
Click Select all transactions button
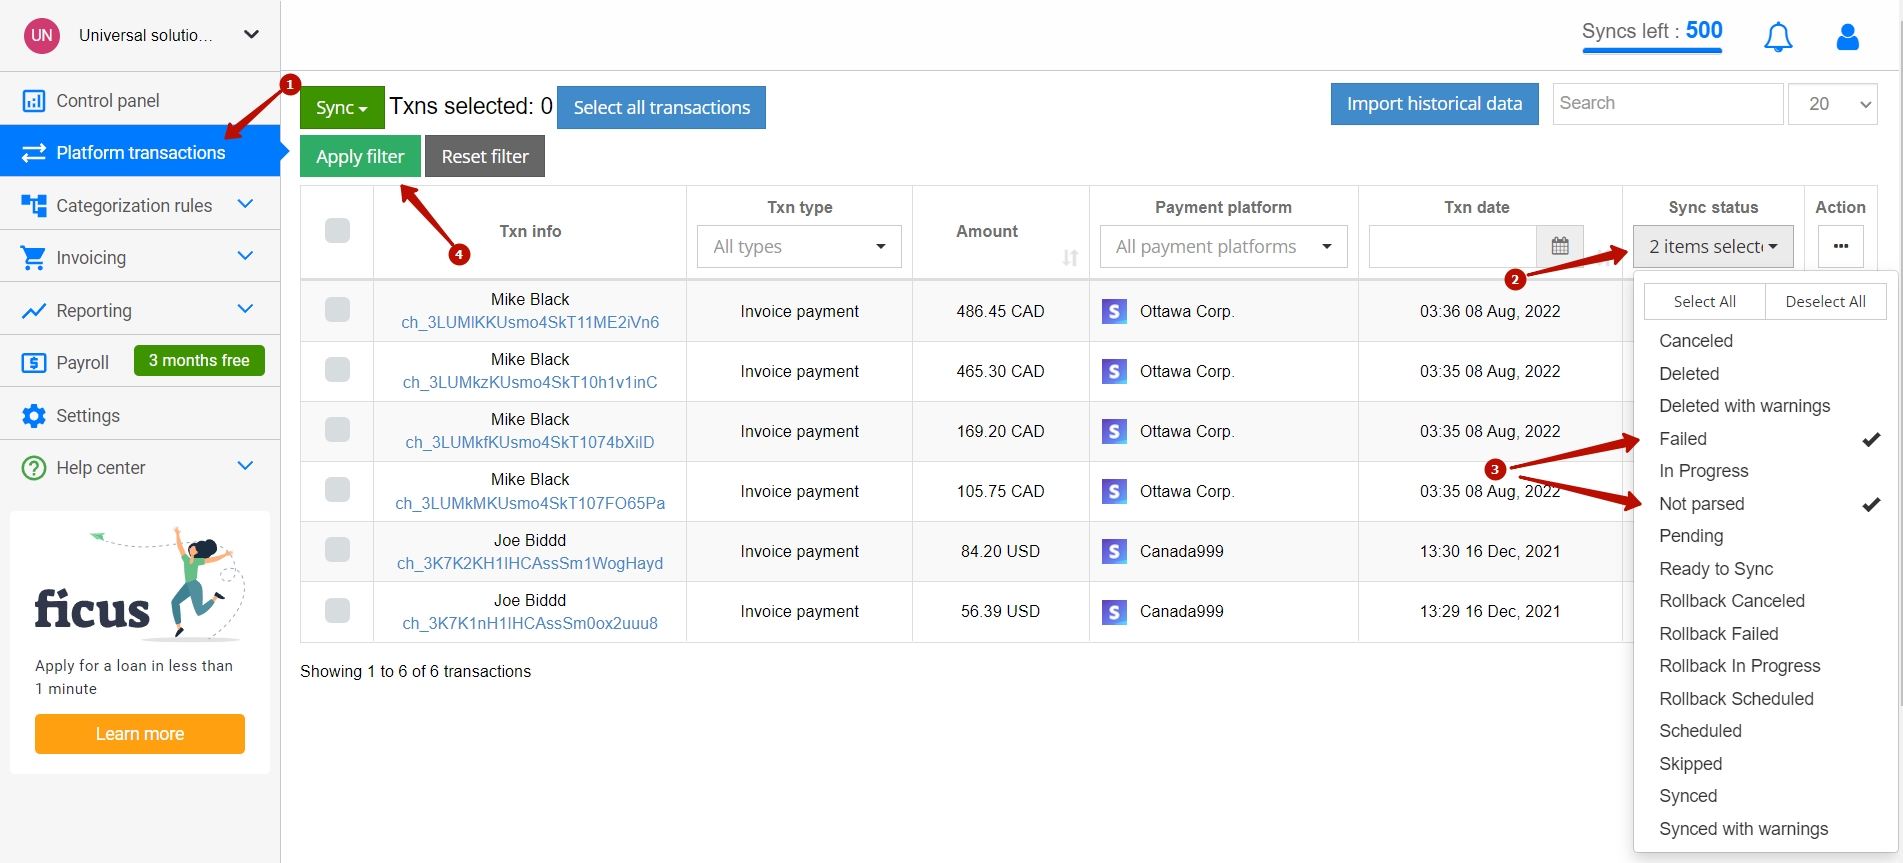coord(661,107)
